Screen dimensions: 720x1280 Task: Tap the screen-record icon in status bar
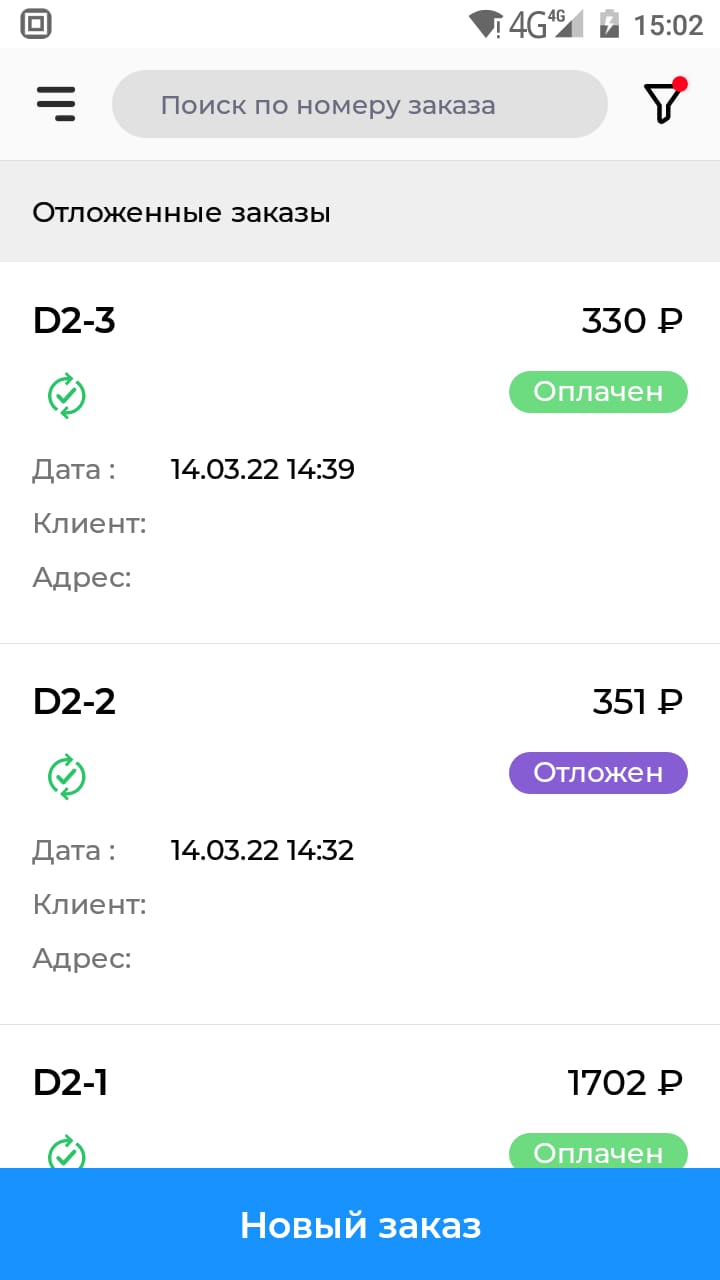tap(36, 24)
